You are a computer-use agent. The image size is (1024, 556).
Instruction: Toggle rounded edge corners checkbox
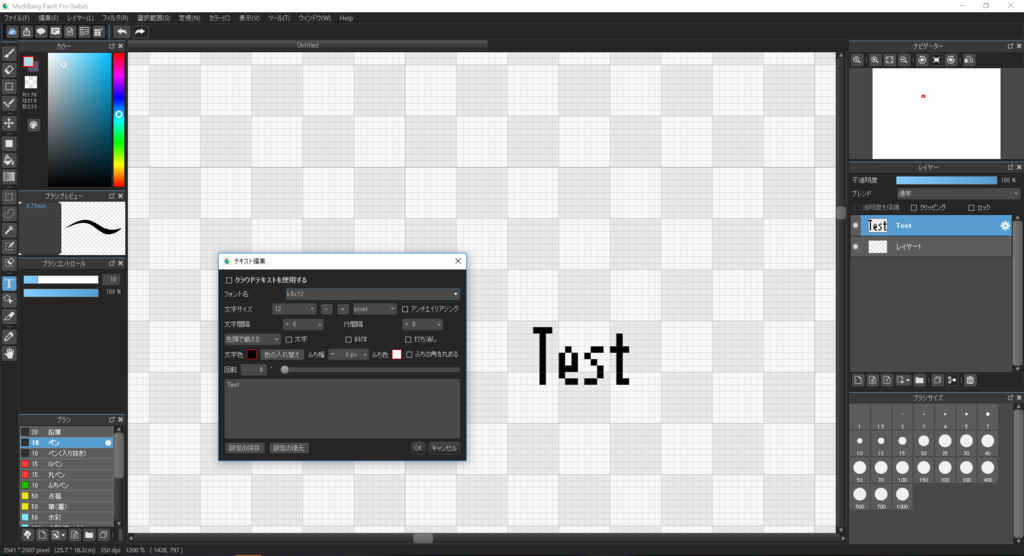pos(409,355)
